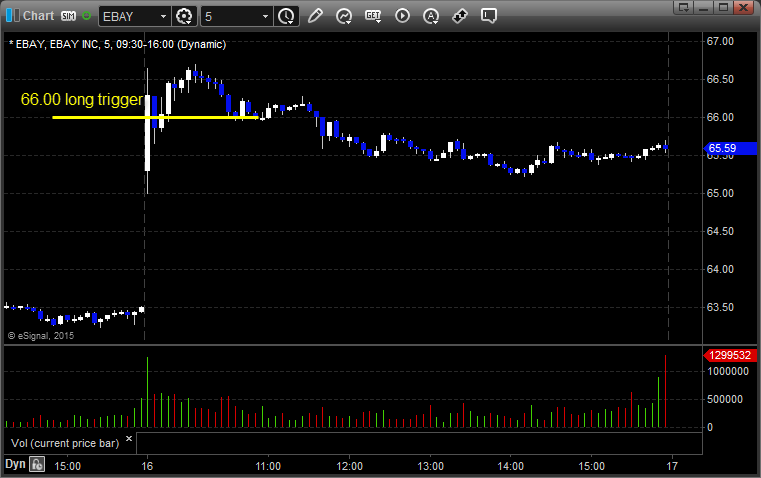Click the crossed-arrows toolbar icon
Screen dimensions: 761x478
click(x=460, y=16)
